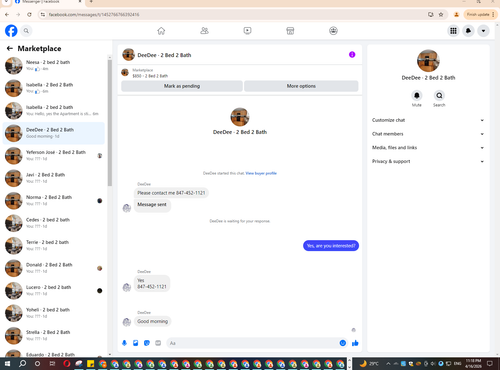Viewport: 500px width, 370px height.
Task: Expand Privacy & support section
Action: (428, 161)
